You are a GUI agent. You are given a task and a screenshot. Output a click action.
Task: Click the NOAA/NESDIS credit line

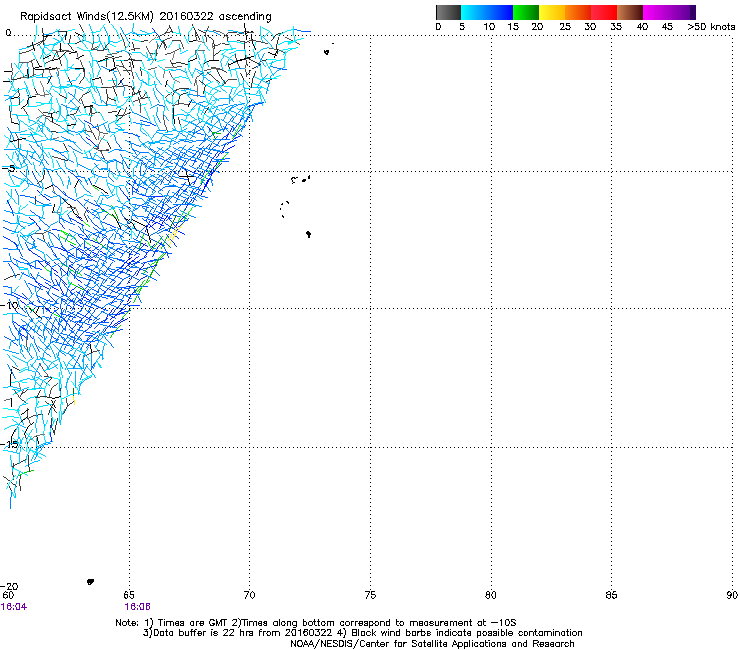click(x=432, y=644)
